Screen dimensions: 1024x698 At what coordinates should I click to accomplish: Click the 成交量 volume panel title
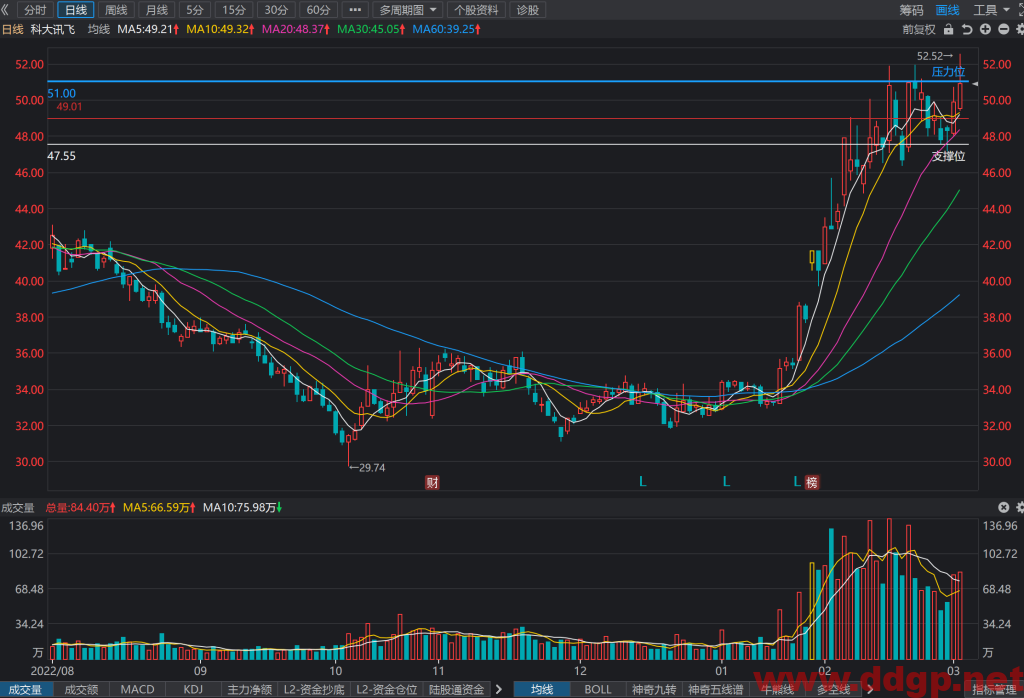click(17, 507)
